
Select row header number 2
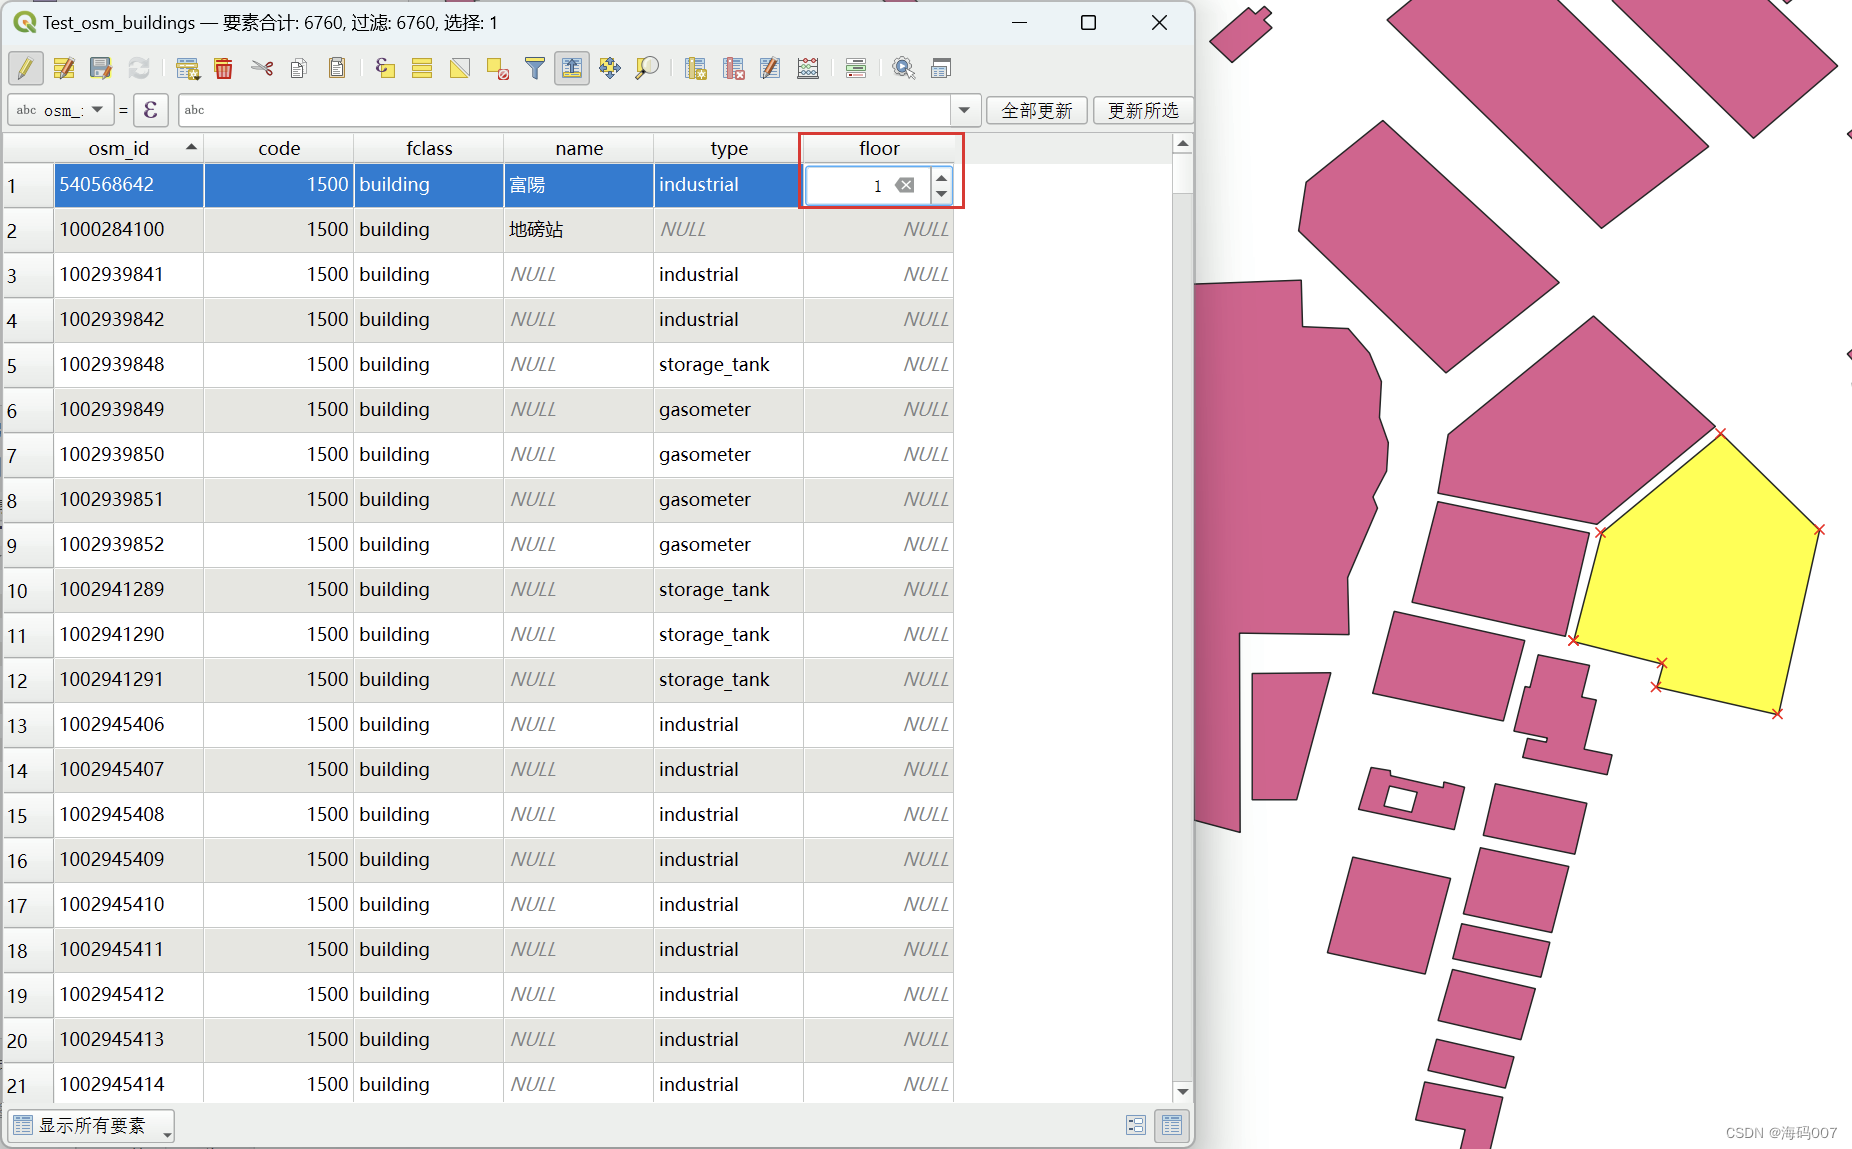click(28, 231)
